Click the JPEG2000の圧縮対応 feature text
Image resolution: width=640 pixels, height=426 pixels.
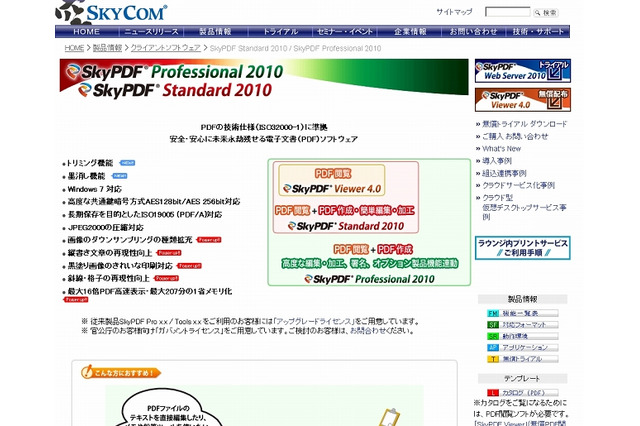click(106, 227)
